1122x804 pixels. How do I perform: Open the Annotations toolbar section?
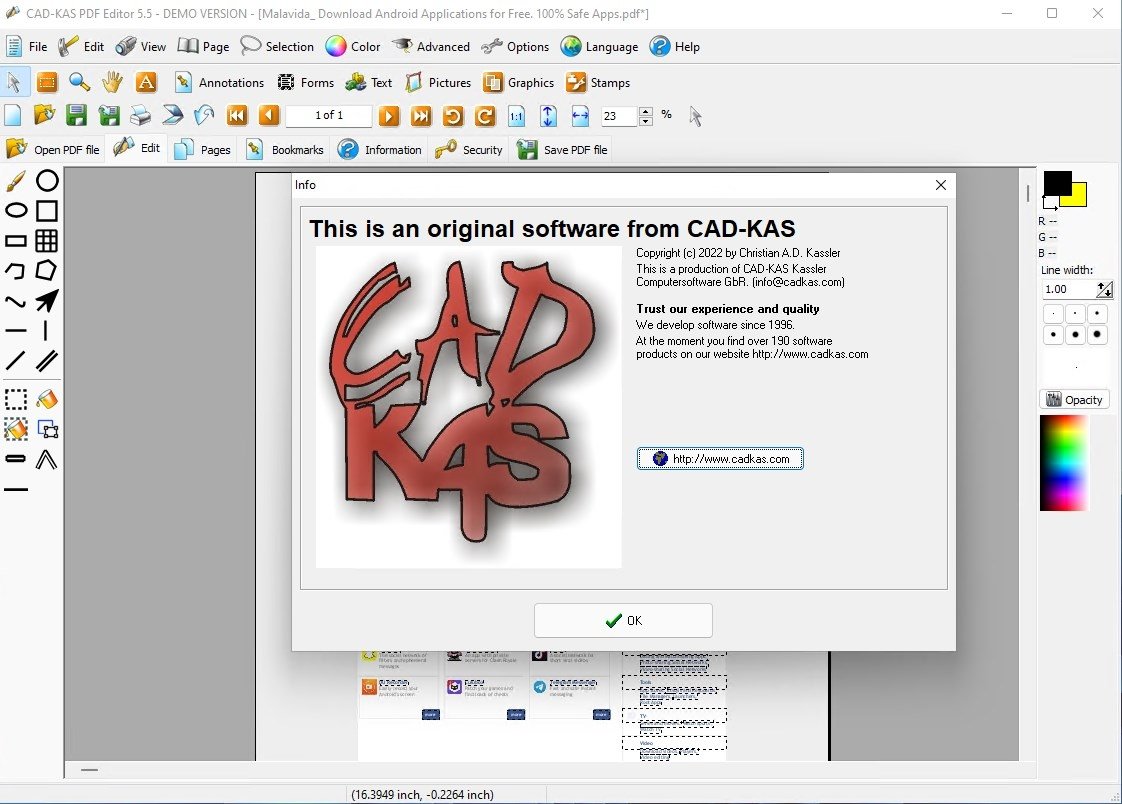(220, 82)
